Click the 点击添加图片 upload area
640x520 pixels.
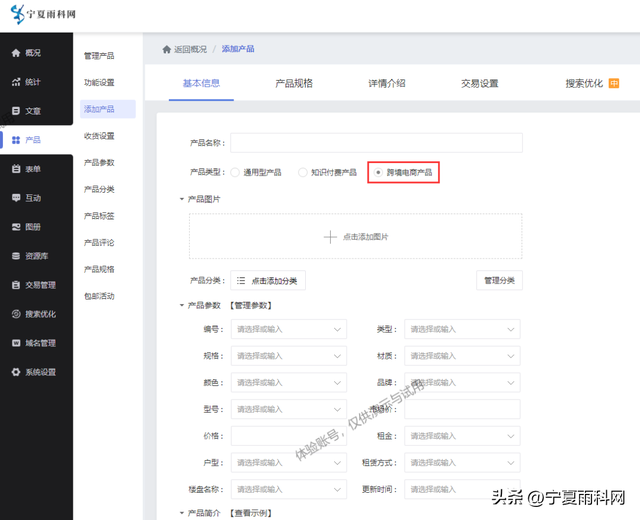pyautogui.click(x=356, y=236)
